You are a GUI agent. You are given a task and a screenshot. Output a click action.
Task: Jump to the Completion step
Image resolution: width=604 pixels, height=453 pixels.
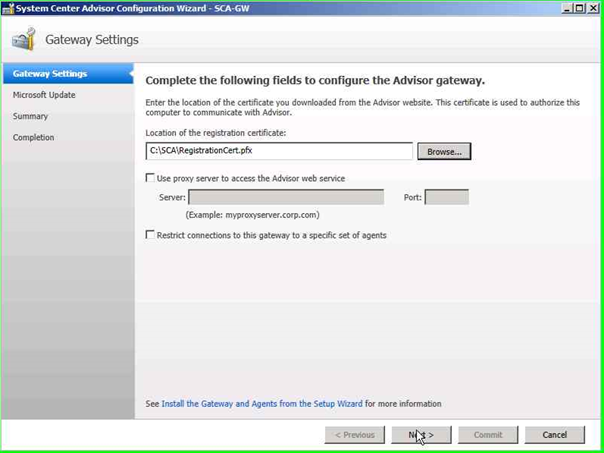(34, 138)
